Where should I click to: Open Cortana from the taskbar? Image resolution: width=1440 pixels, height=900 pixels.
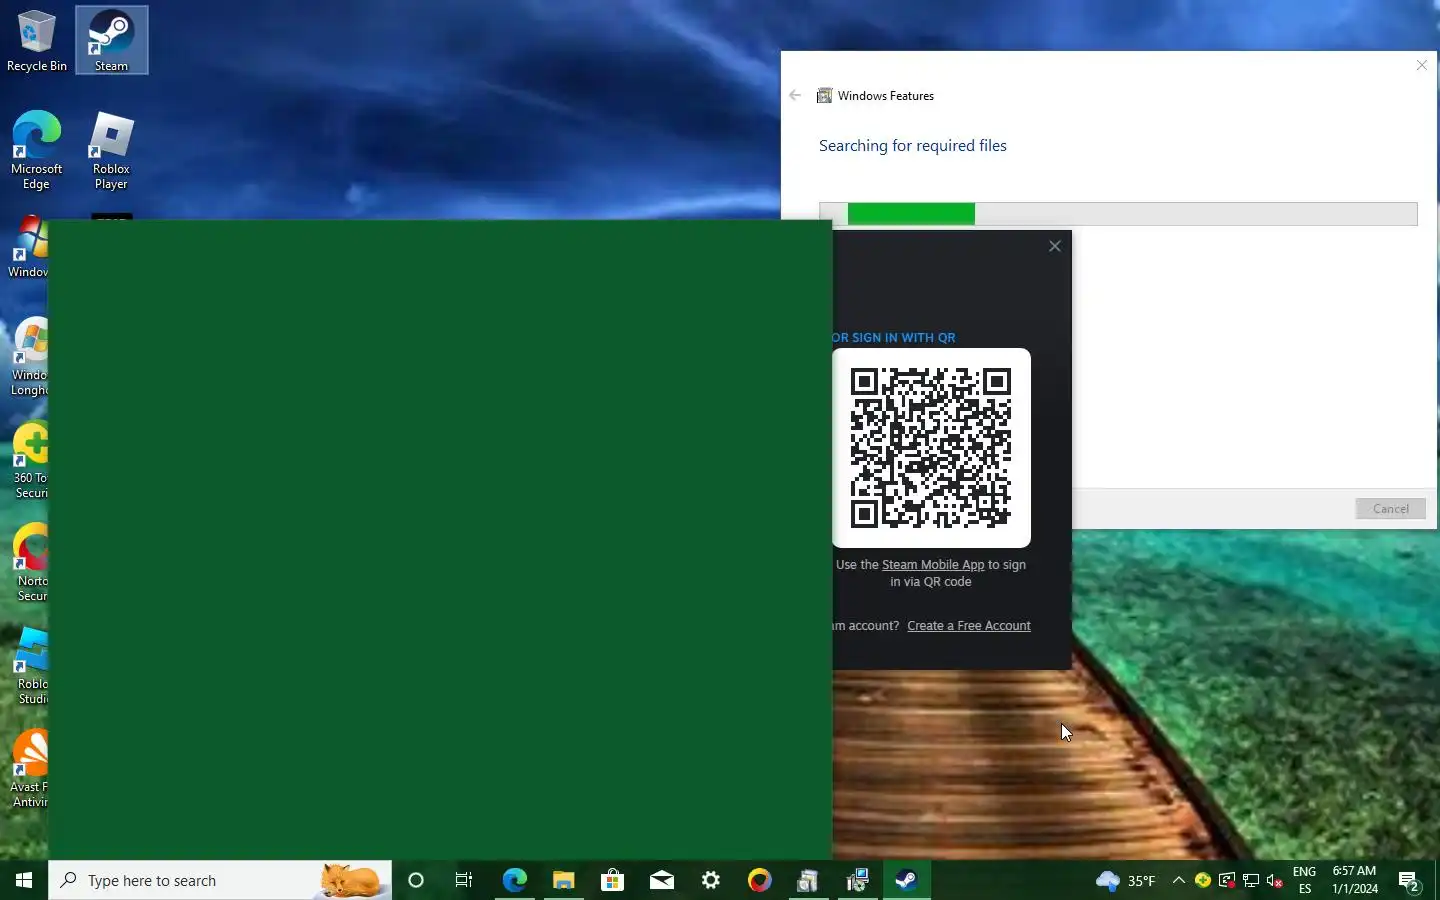[x=416, y=880]
